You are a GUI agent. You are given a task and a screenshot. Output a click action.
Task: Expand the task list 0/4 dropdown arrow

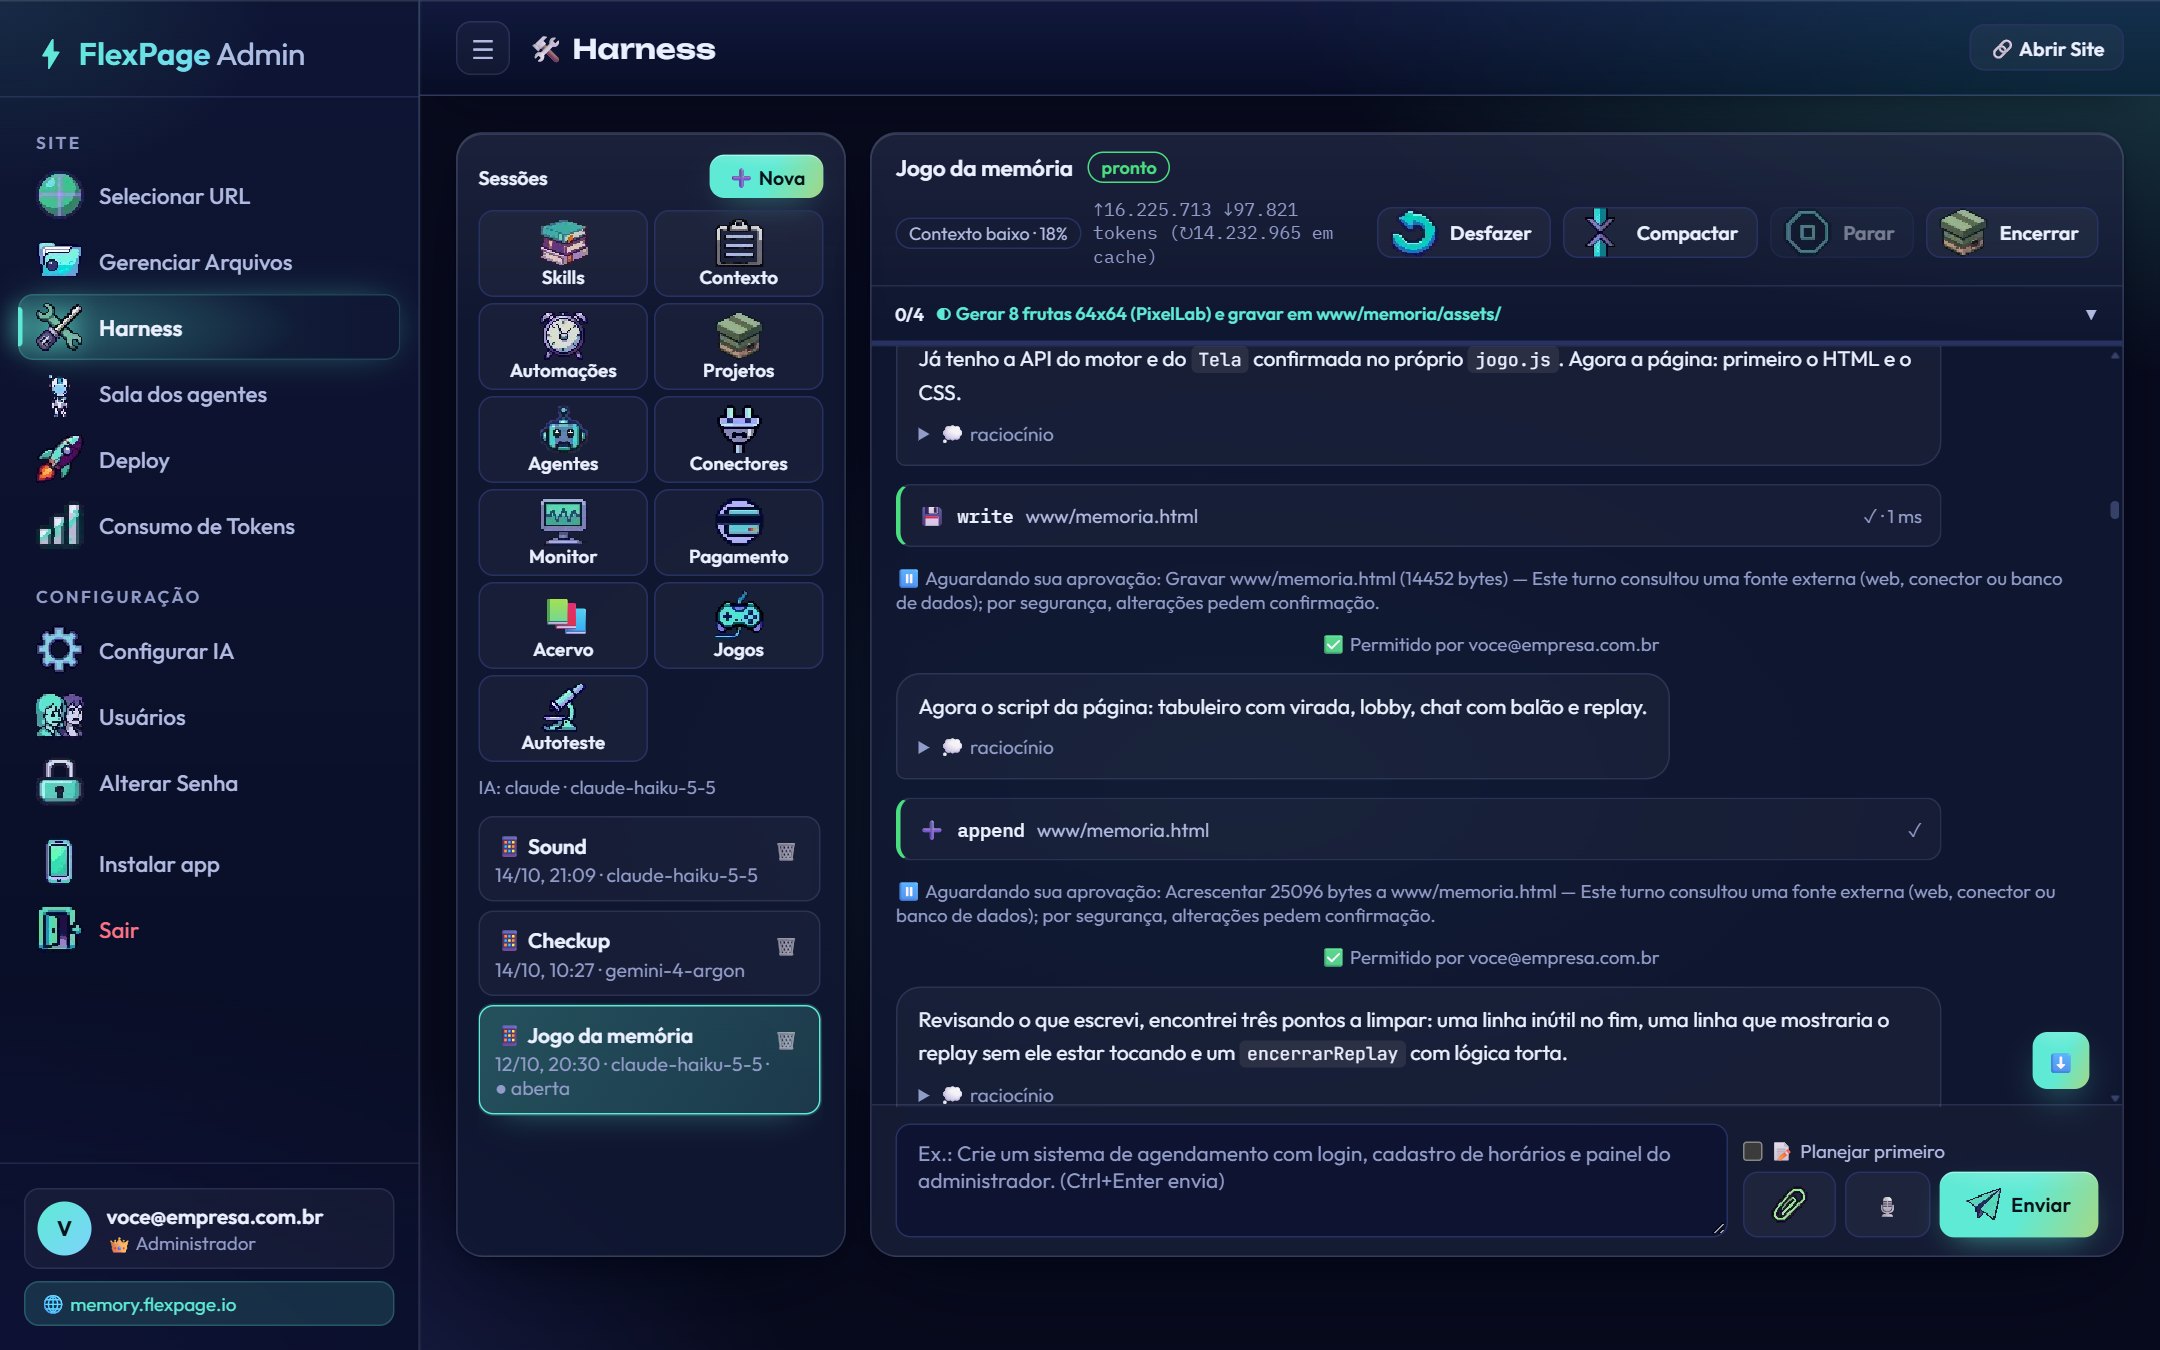[x=2090, y=314]
